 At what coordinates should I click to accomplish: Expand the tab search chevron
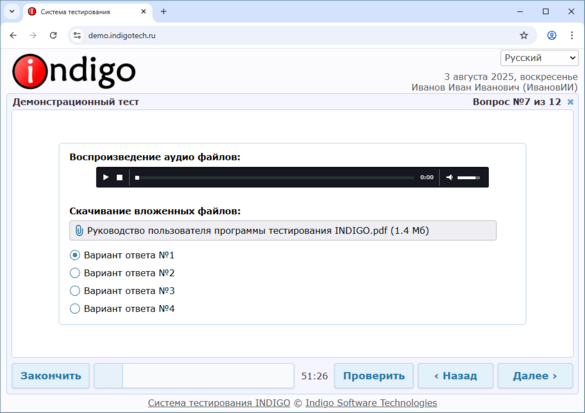coord(12,12)
